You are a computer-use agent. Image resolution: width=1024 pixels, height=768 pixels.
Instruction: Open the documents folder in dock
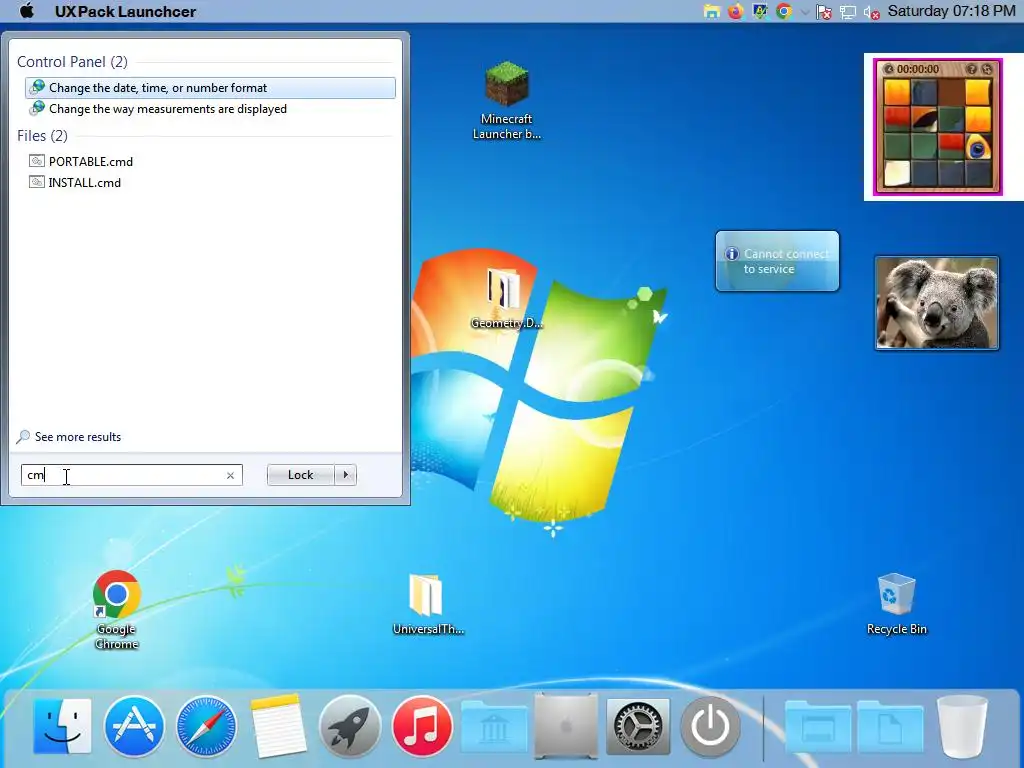[889, 727]
